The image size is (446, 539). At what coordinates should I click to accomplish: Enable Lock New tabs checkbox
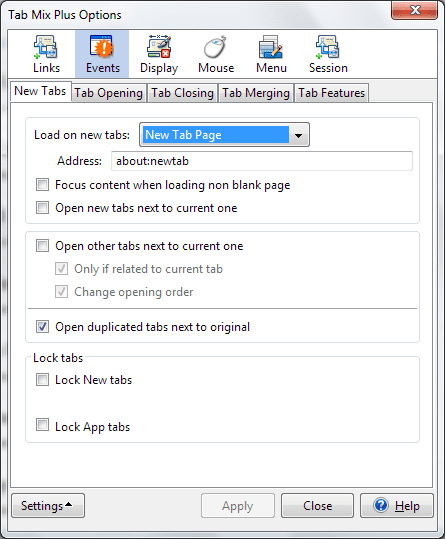point(42,380)
